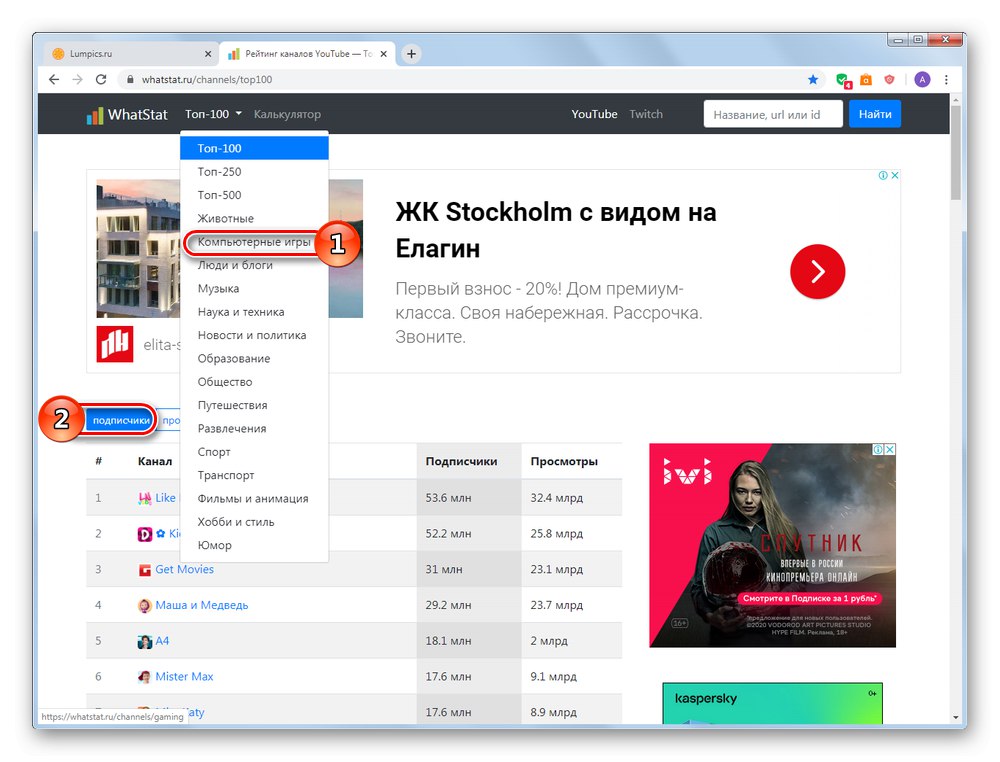Choose Хобби и стиль category

point(254,522)
